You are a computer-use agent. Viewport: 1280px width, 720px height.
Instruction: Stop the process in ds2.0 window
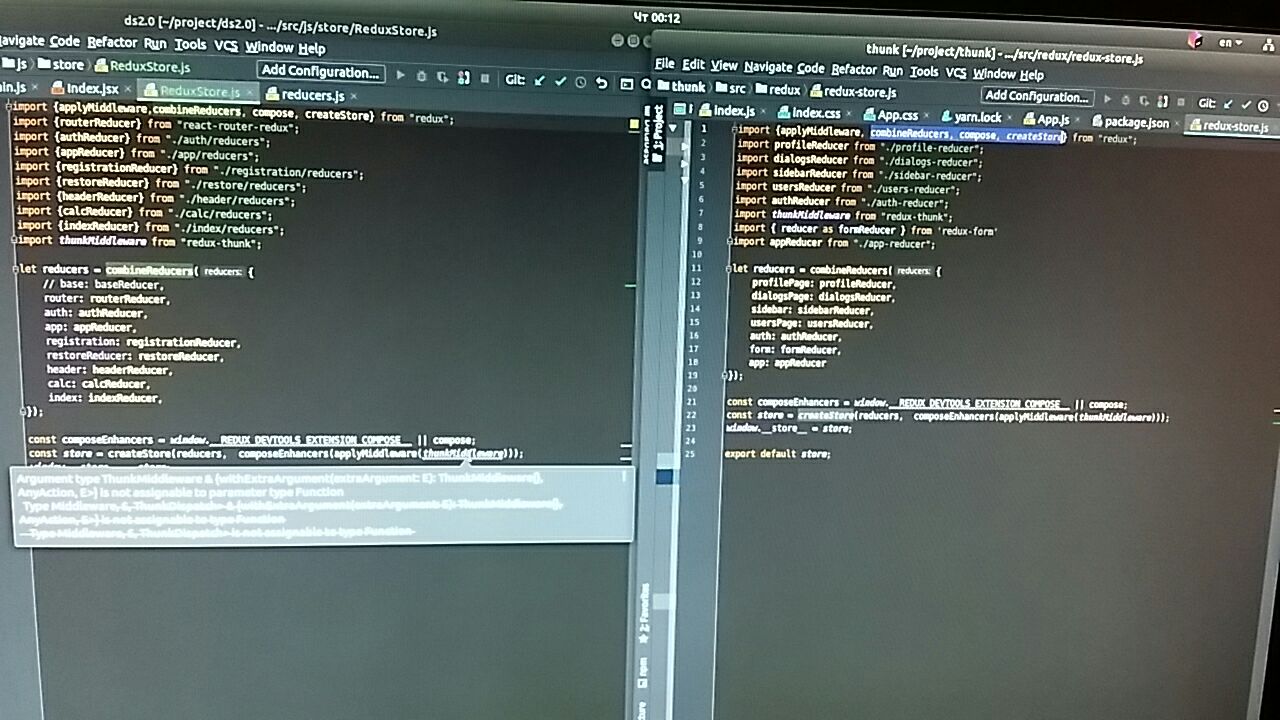485,78
